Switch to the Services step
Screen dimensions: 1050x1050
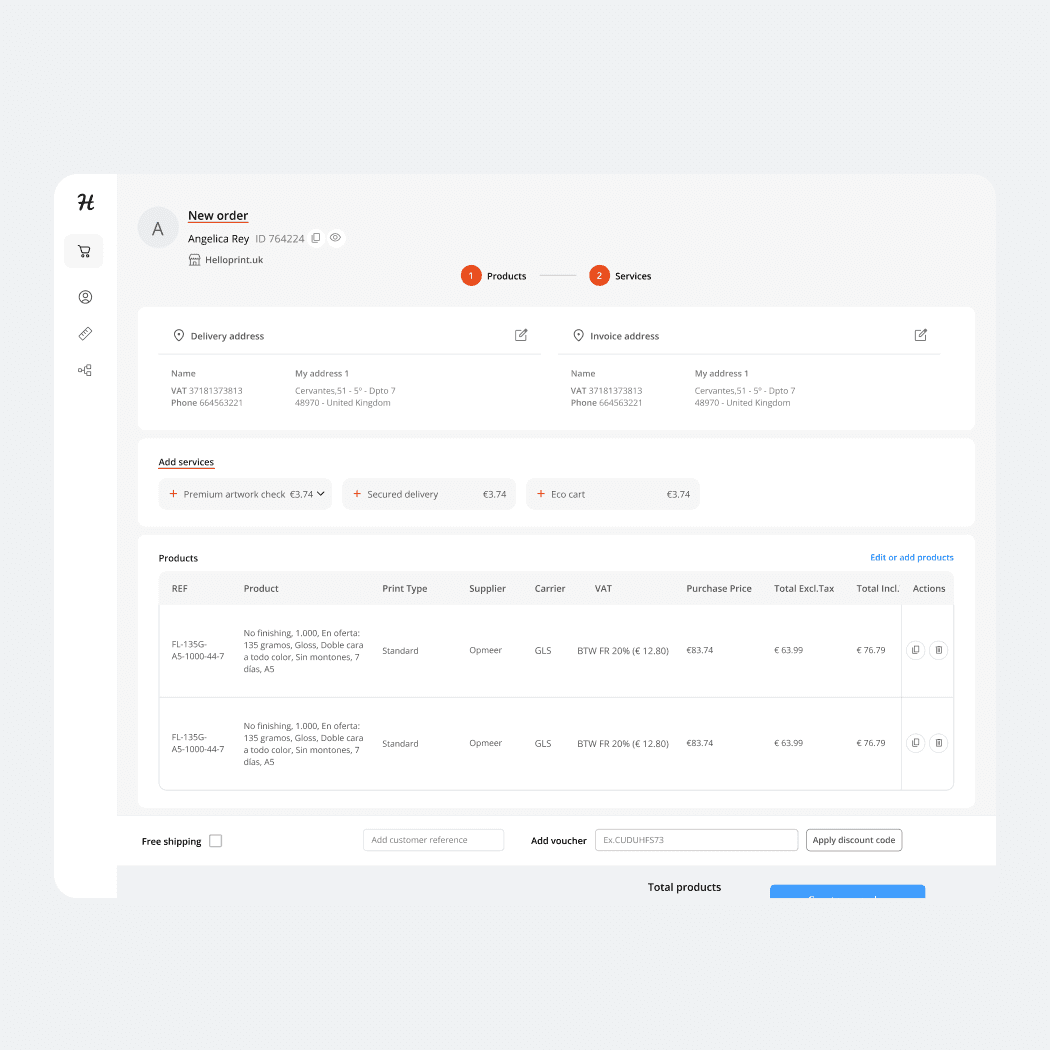[621, 275]
